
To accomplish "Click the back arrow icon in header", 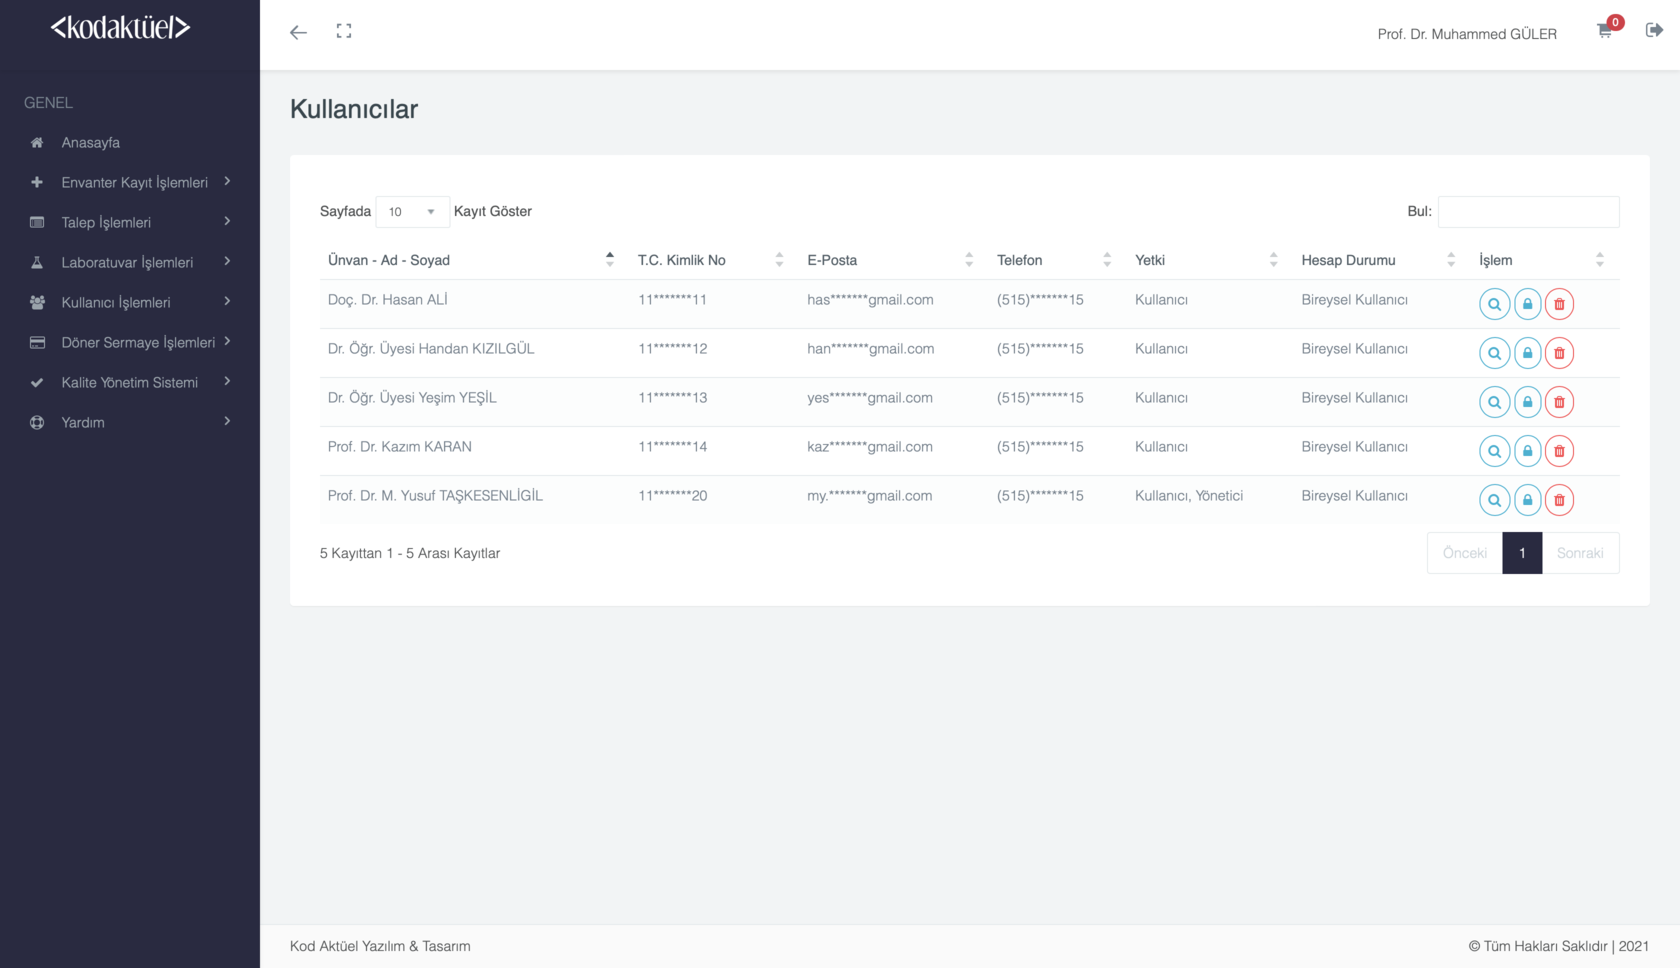I will (298, 32).
